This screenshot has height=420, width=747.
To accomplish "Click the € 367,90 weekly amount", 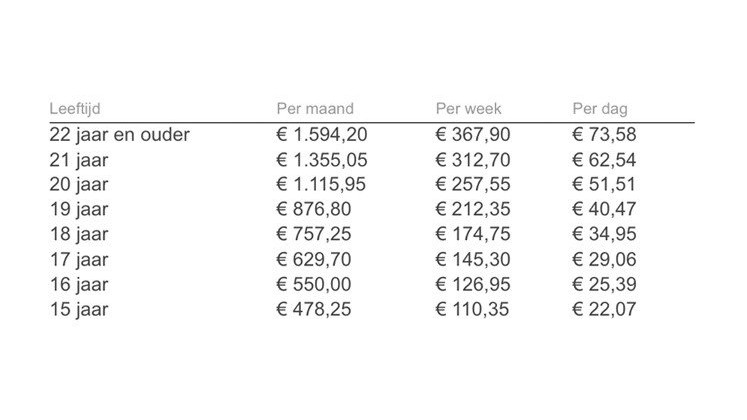I will point(473,135).
